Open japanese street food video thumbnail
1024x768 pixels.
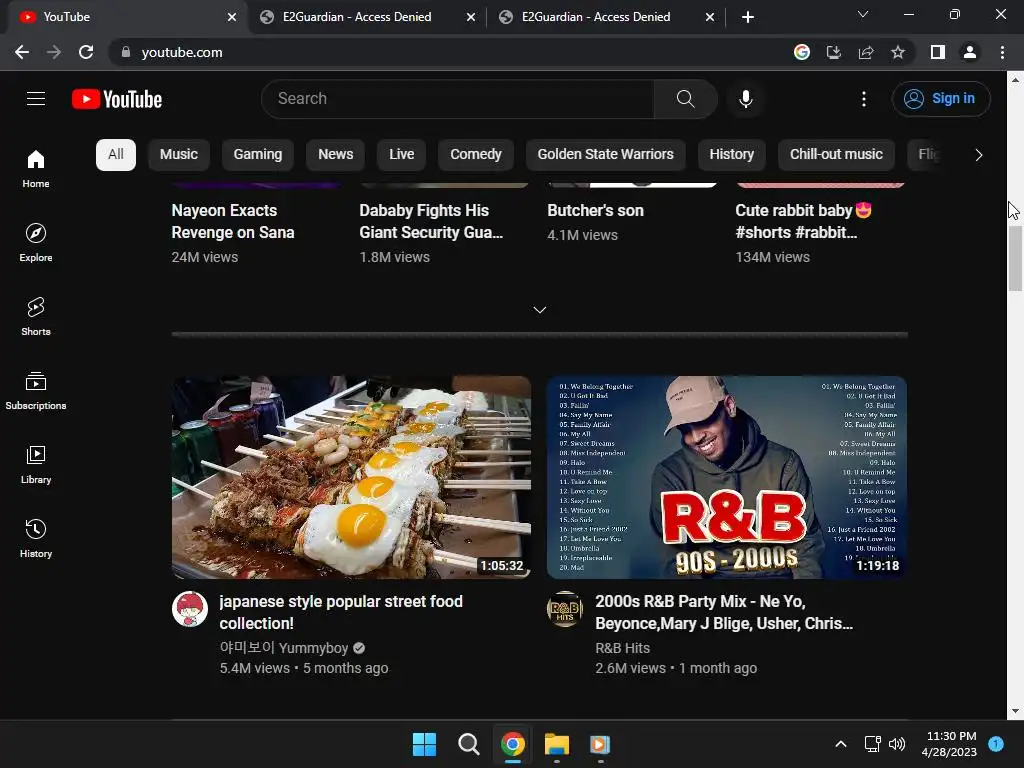[x=351, y=477]
